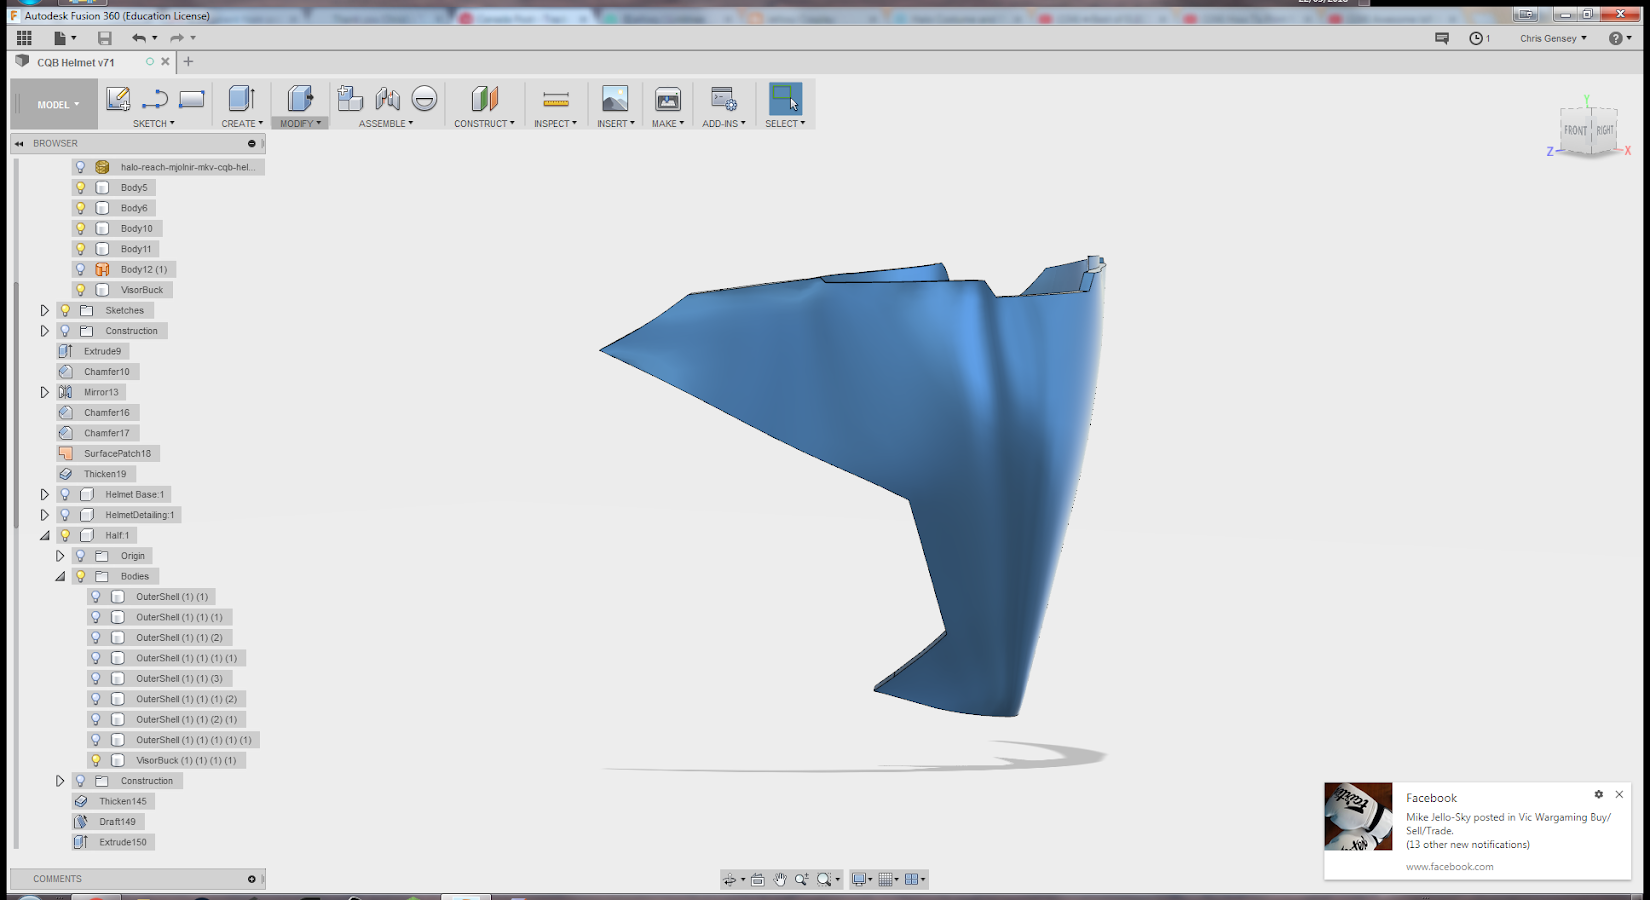Select the Measure tool under Inspect

(x=555, y=99)
